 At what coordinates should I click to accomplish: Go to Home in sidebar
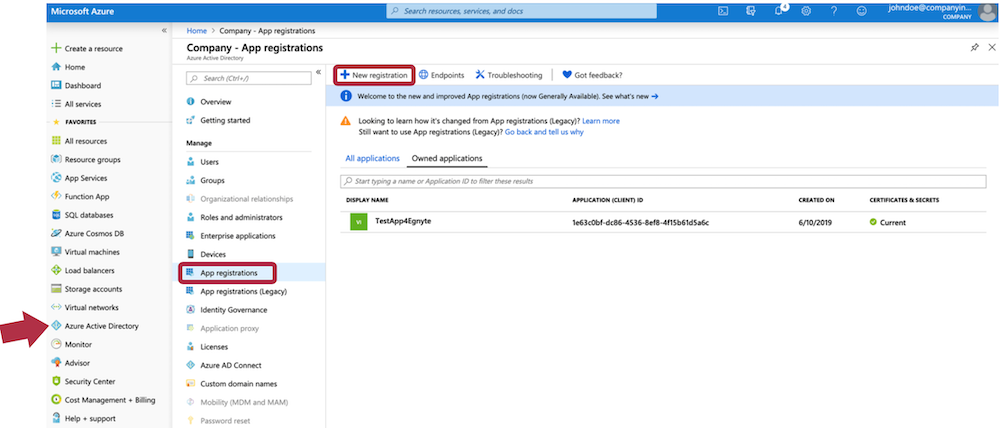click(x=68, y=67)
